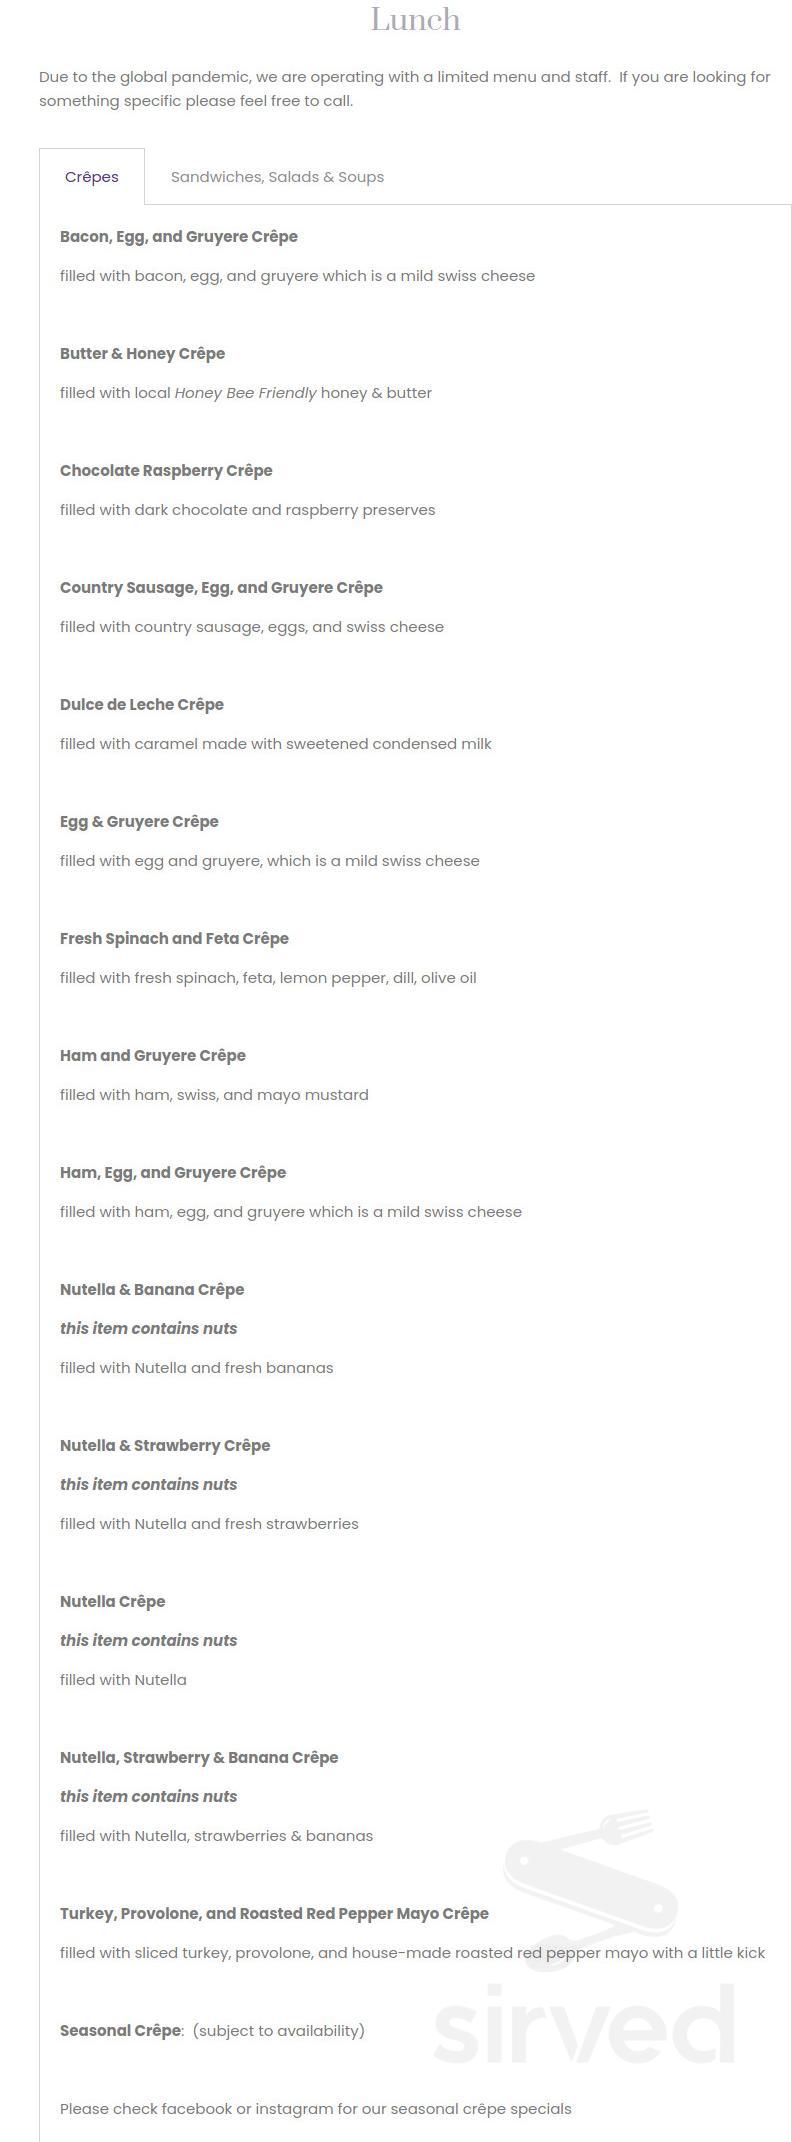Open the Seasonal Crêpe item
Image resolution: width=792 pixels, height=2142 pixels.
tap(120, 2030)
